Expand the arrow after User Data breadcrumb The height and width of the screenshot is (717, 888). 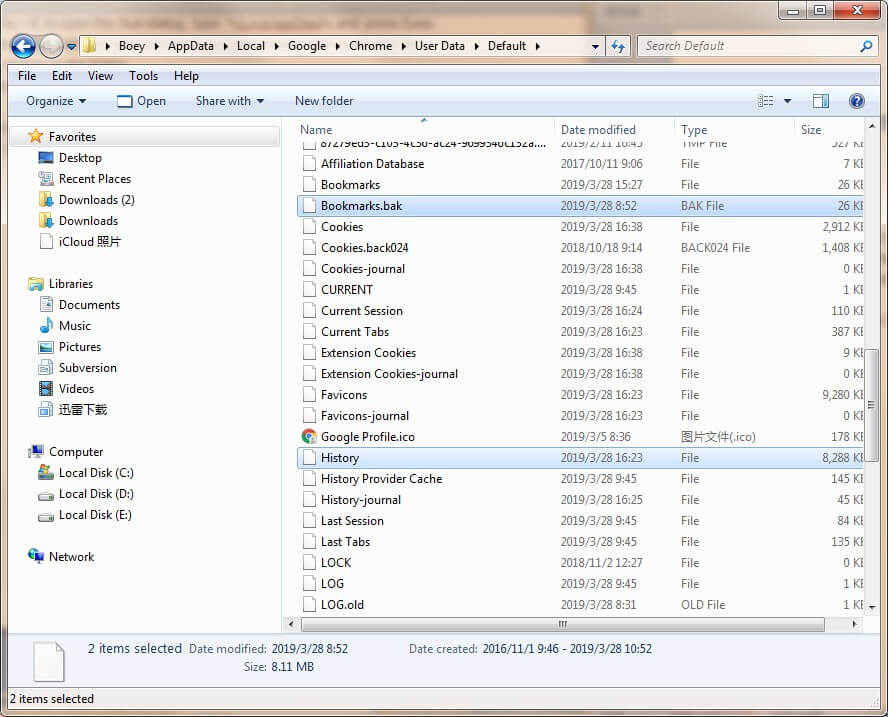coord(476,46)
